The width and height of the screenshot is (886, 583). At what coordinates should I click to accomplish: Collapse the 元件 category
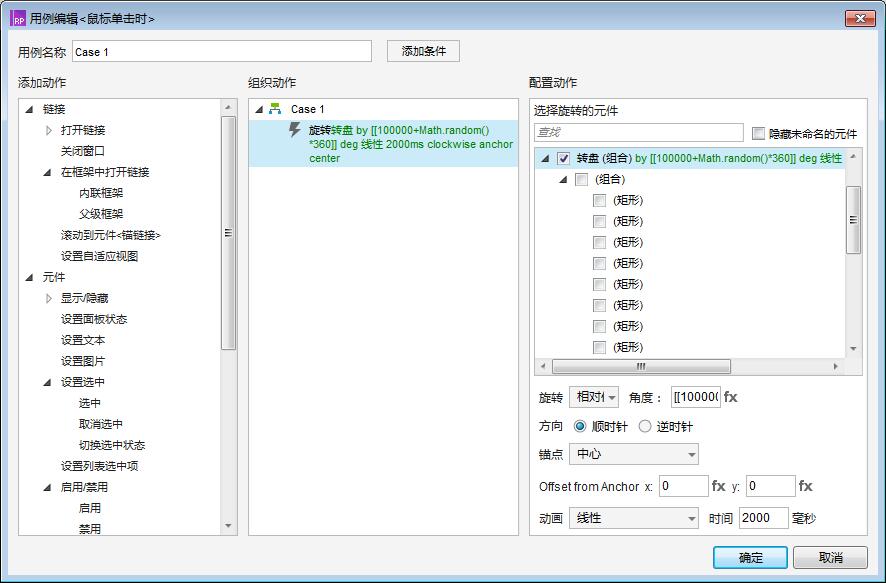29,277
